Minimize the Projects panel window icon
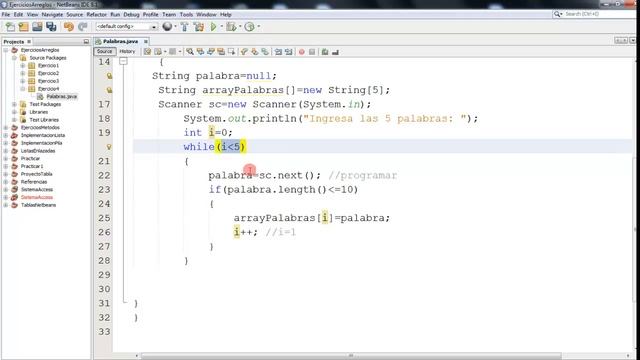 [86, 42]
